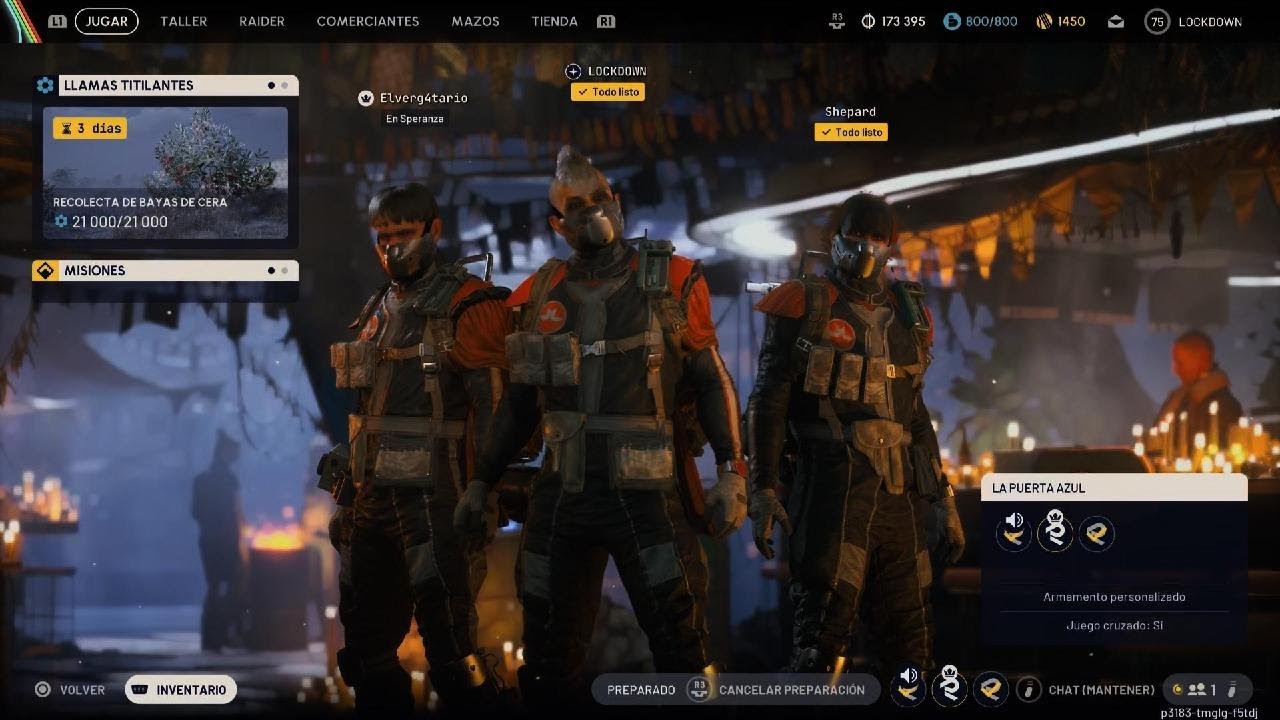Open the wax berries event thumbnail
The image size is (1280, 720).
(x=165, y=173)
